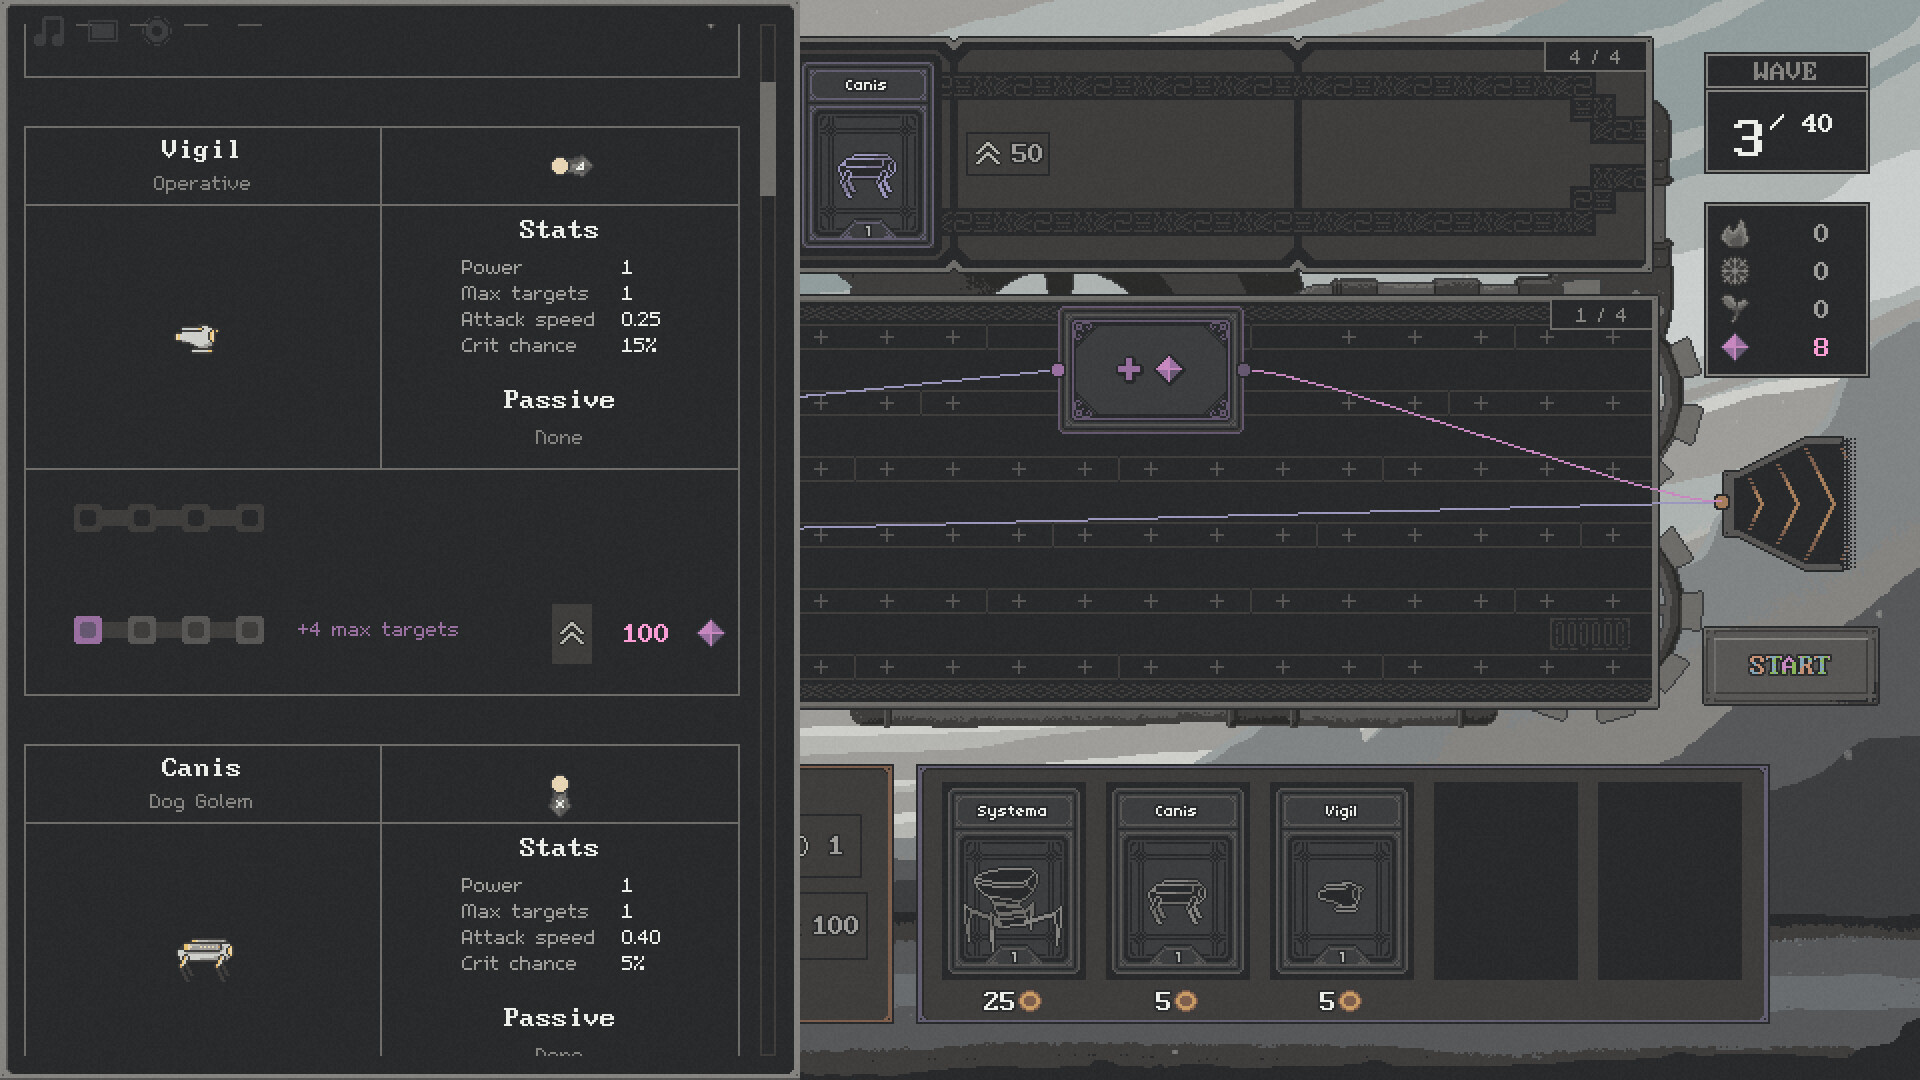Click the pink diamond currency icon in resources

pyautogui.click(x=1735, y=347)
